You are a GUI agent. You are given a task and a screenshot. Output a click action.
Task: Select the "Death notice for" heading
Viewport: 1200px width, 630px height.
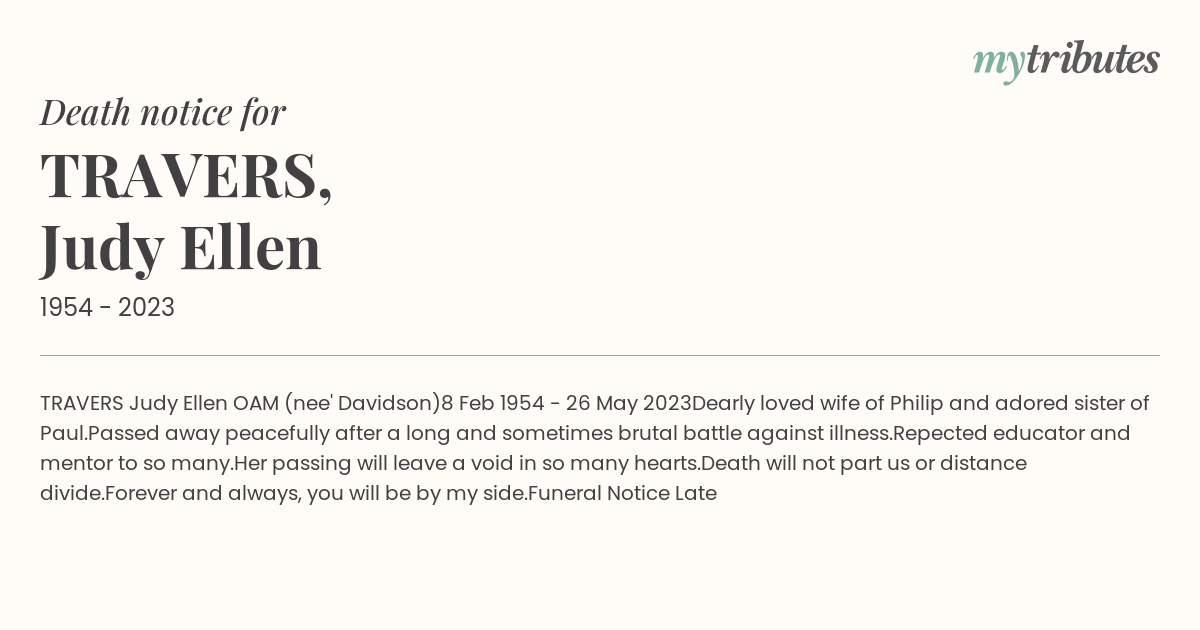[163, 112]
